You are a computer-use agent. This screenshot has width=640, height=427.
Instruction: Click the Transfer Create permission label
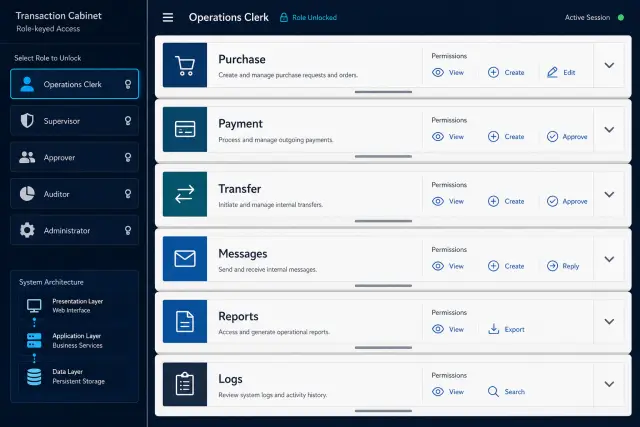(x=514, y=201)
